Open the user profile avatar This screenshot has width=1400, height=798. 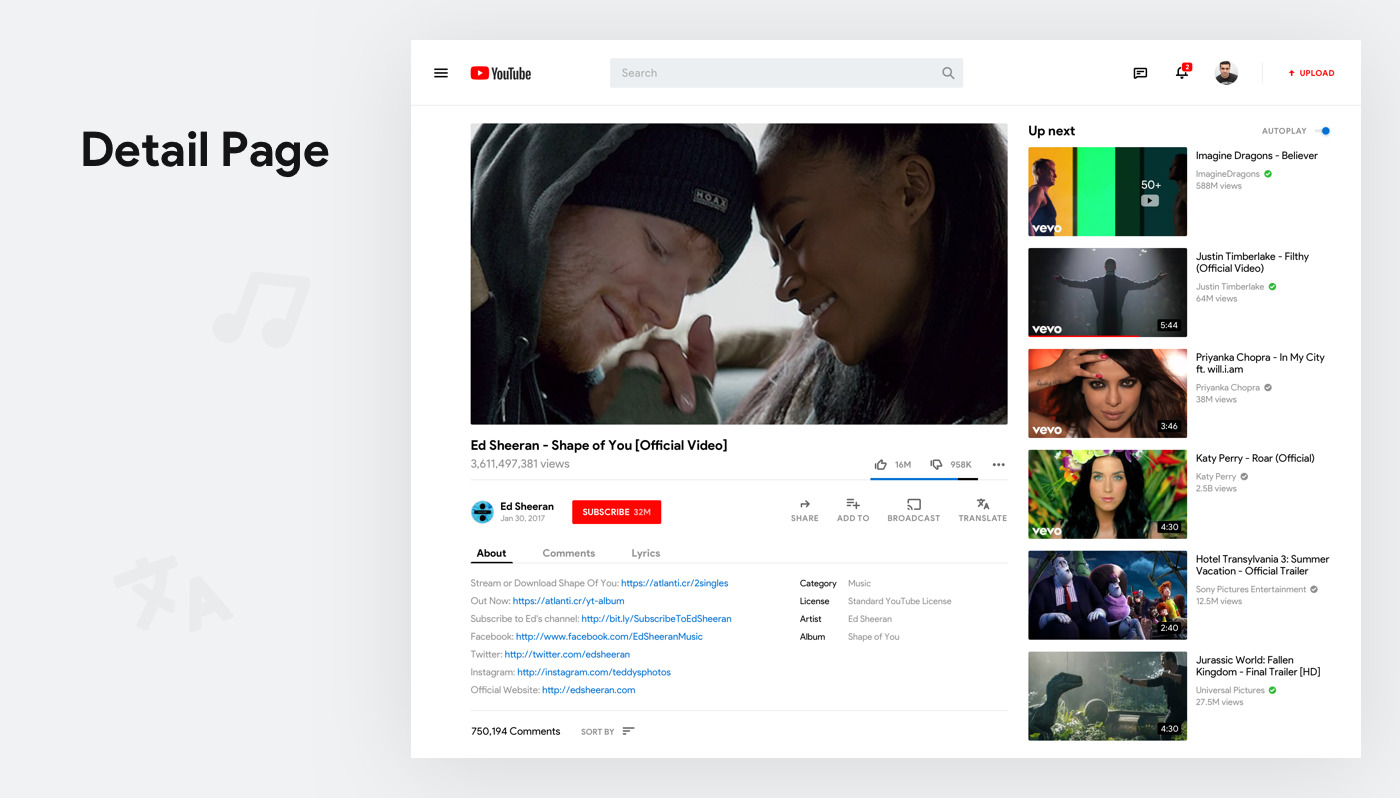click(x=1226, y=73)
